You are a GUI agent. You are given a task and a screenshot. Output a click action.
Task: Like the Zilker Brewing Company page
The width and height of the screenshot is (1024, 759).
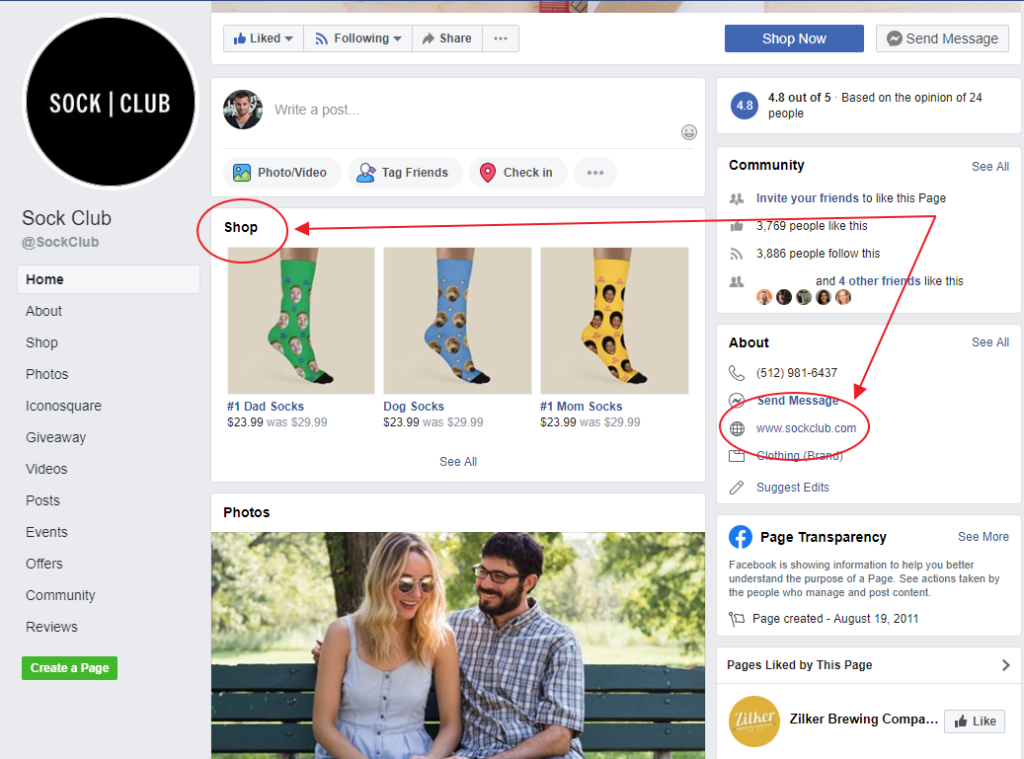point(974,721)
